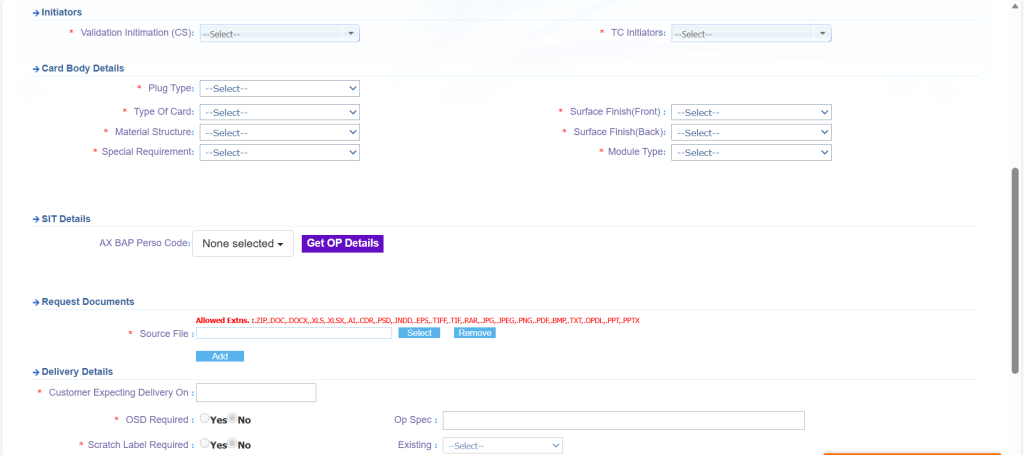This screenshot has width=1024, height=455.
Task: Select Yes for OSD Required
Action: pyautogui.click(x=205, y=419)
